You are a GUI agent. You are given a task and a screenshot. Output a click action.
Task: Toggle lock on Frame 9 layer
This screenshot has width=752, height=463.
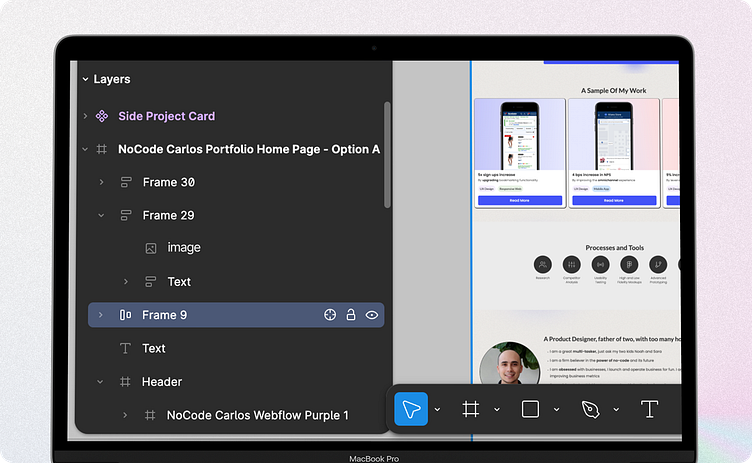tap(351, 315)
